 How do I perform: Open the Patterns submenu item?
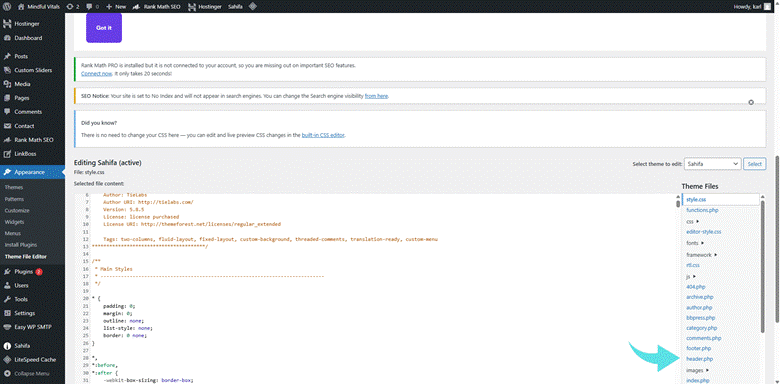14,199
